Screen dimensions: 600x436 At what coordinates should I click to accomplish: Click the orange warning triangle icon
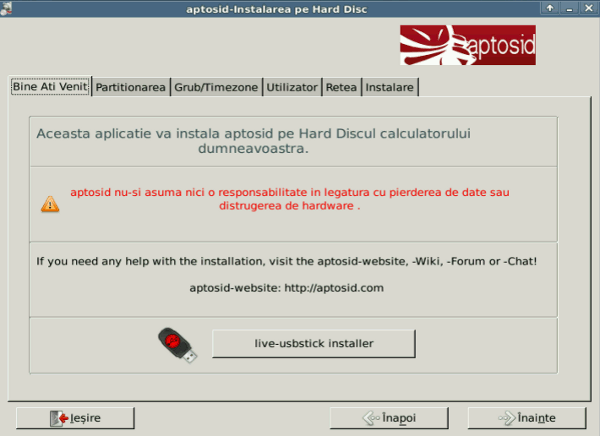click(x=50, y=204)
